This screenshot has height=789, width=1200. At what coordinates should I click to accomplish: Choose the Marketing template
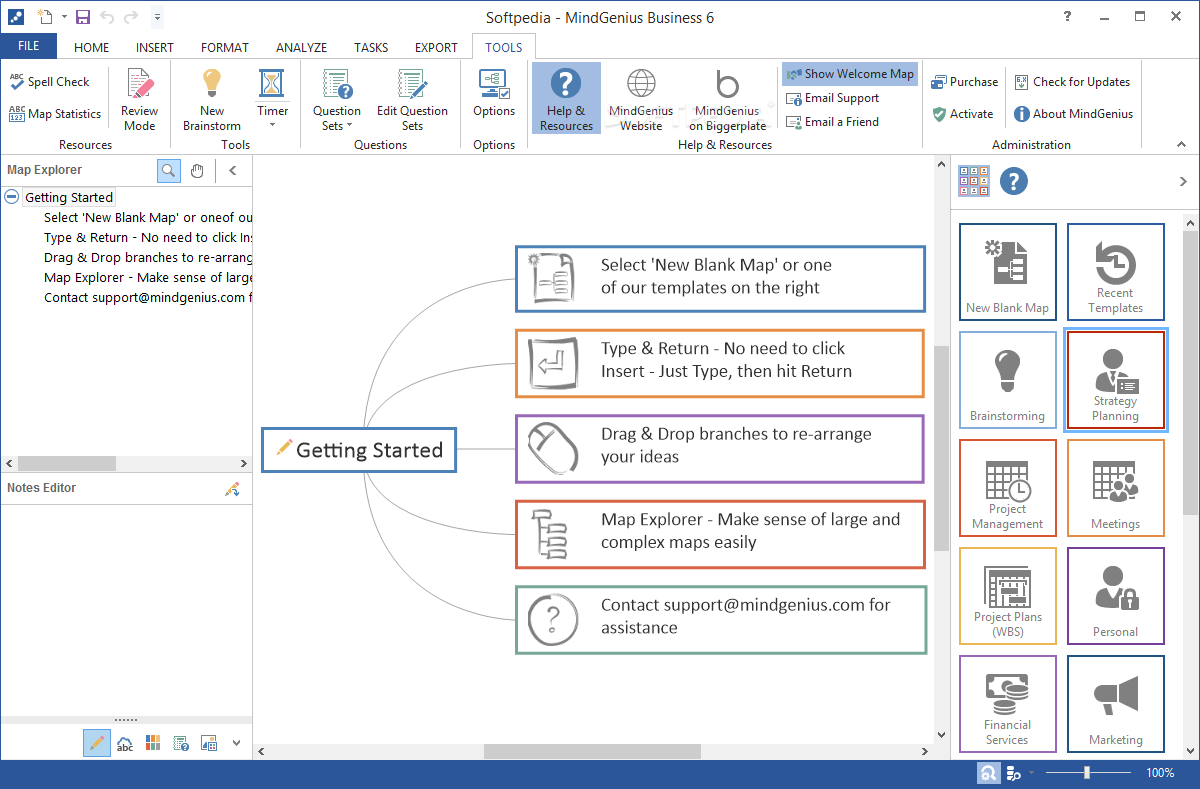pos(1115,704)
